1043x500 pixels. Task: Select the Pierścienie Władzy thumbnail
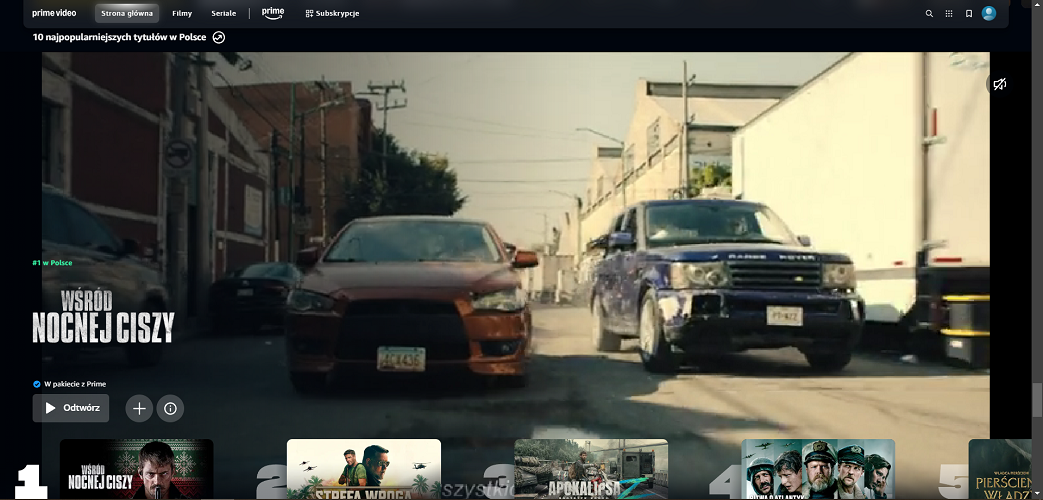[1005, 470]
